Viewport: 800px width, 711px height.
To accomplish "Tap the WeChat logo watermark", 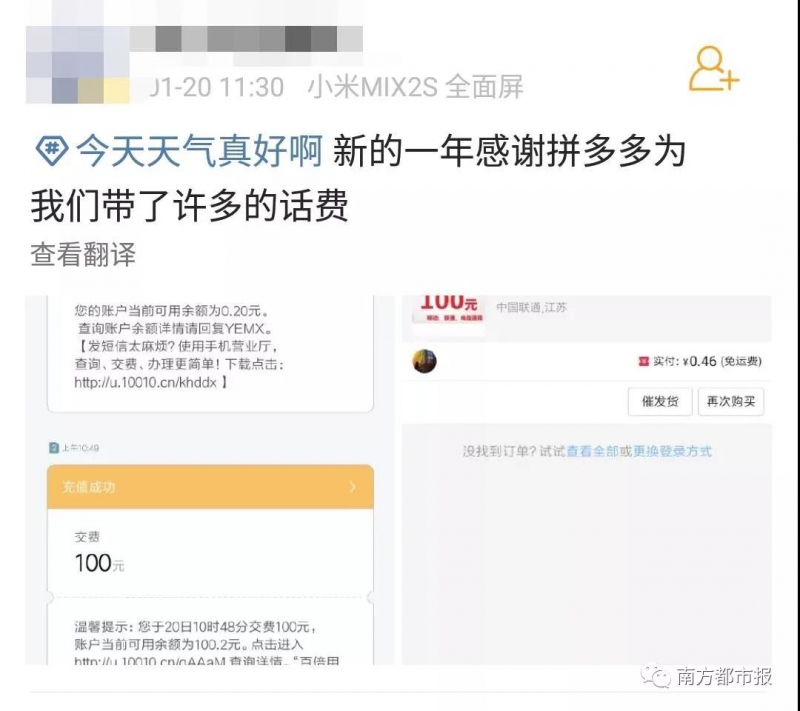I will coord(656,676).
